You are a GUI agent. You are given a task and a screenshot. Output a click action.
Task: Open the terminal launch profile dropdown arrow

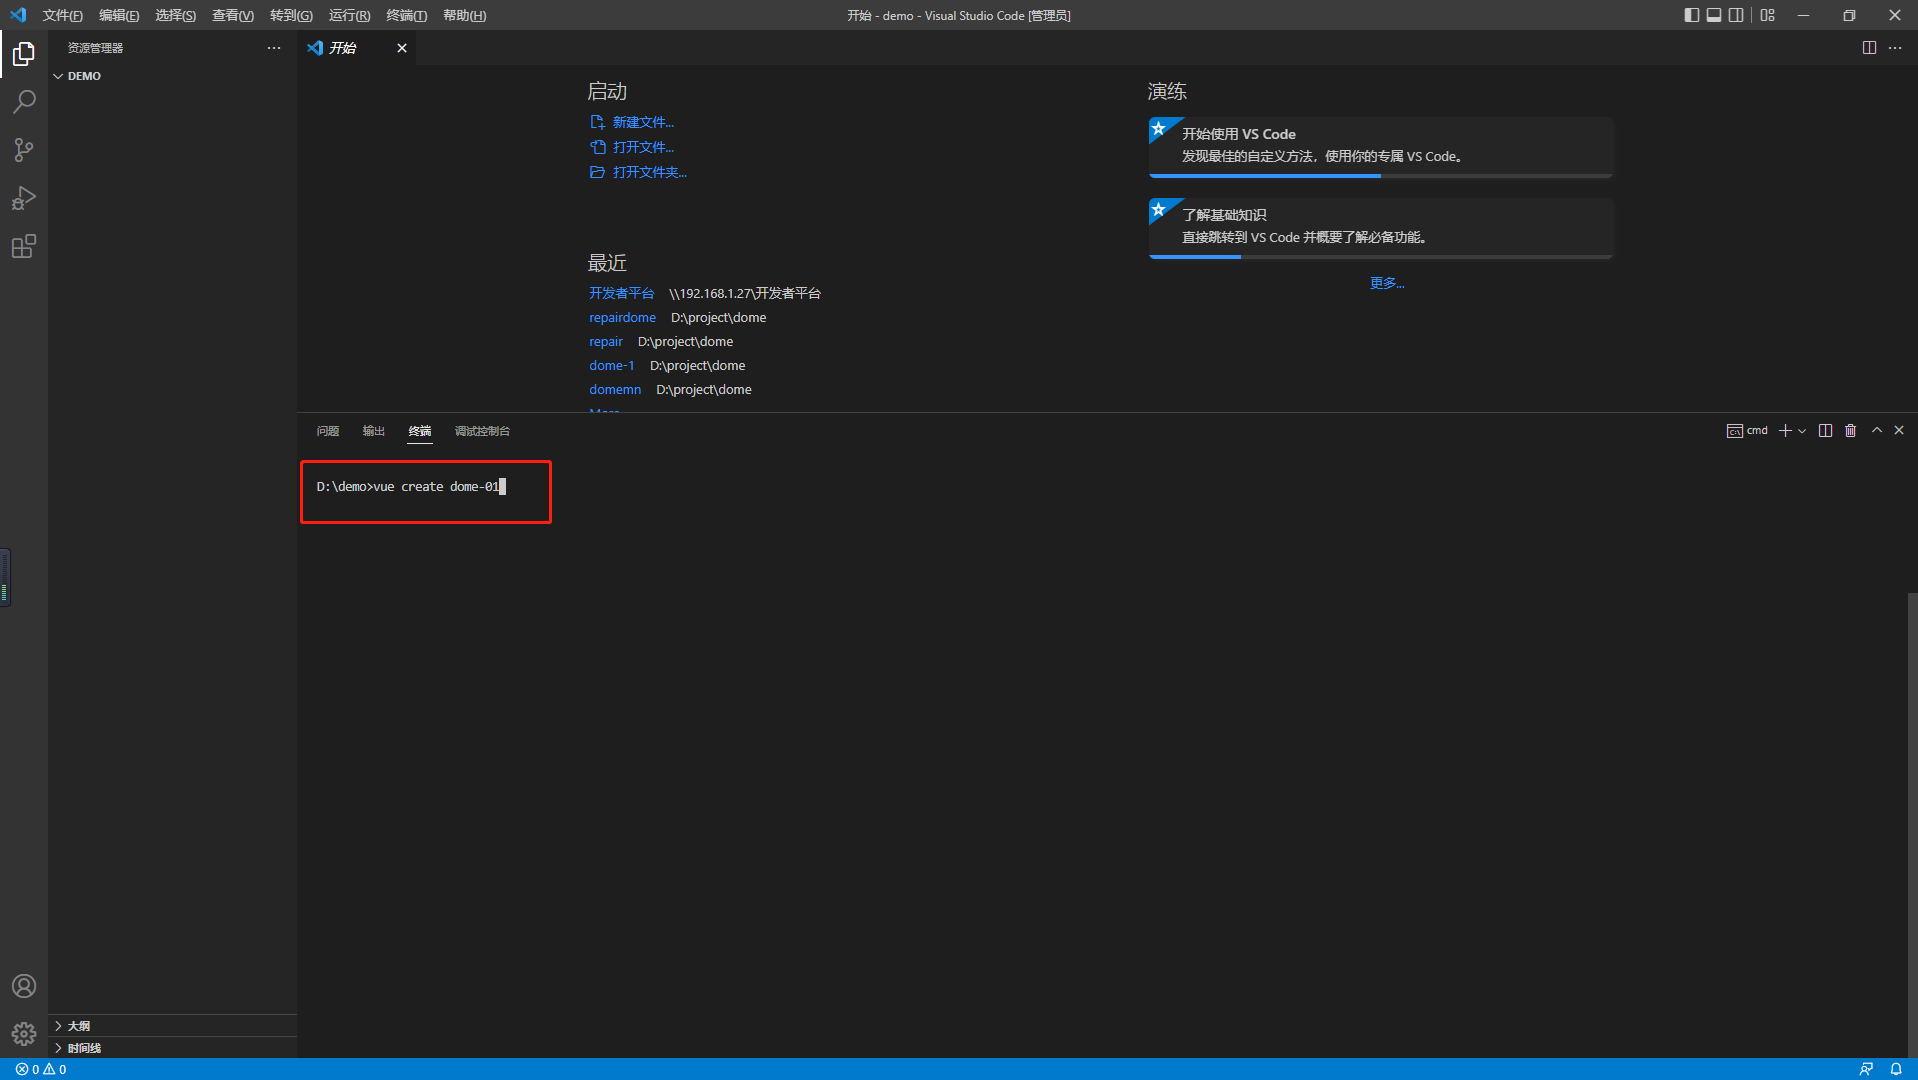[x=1802, y=431]
